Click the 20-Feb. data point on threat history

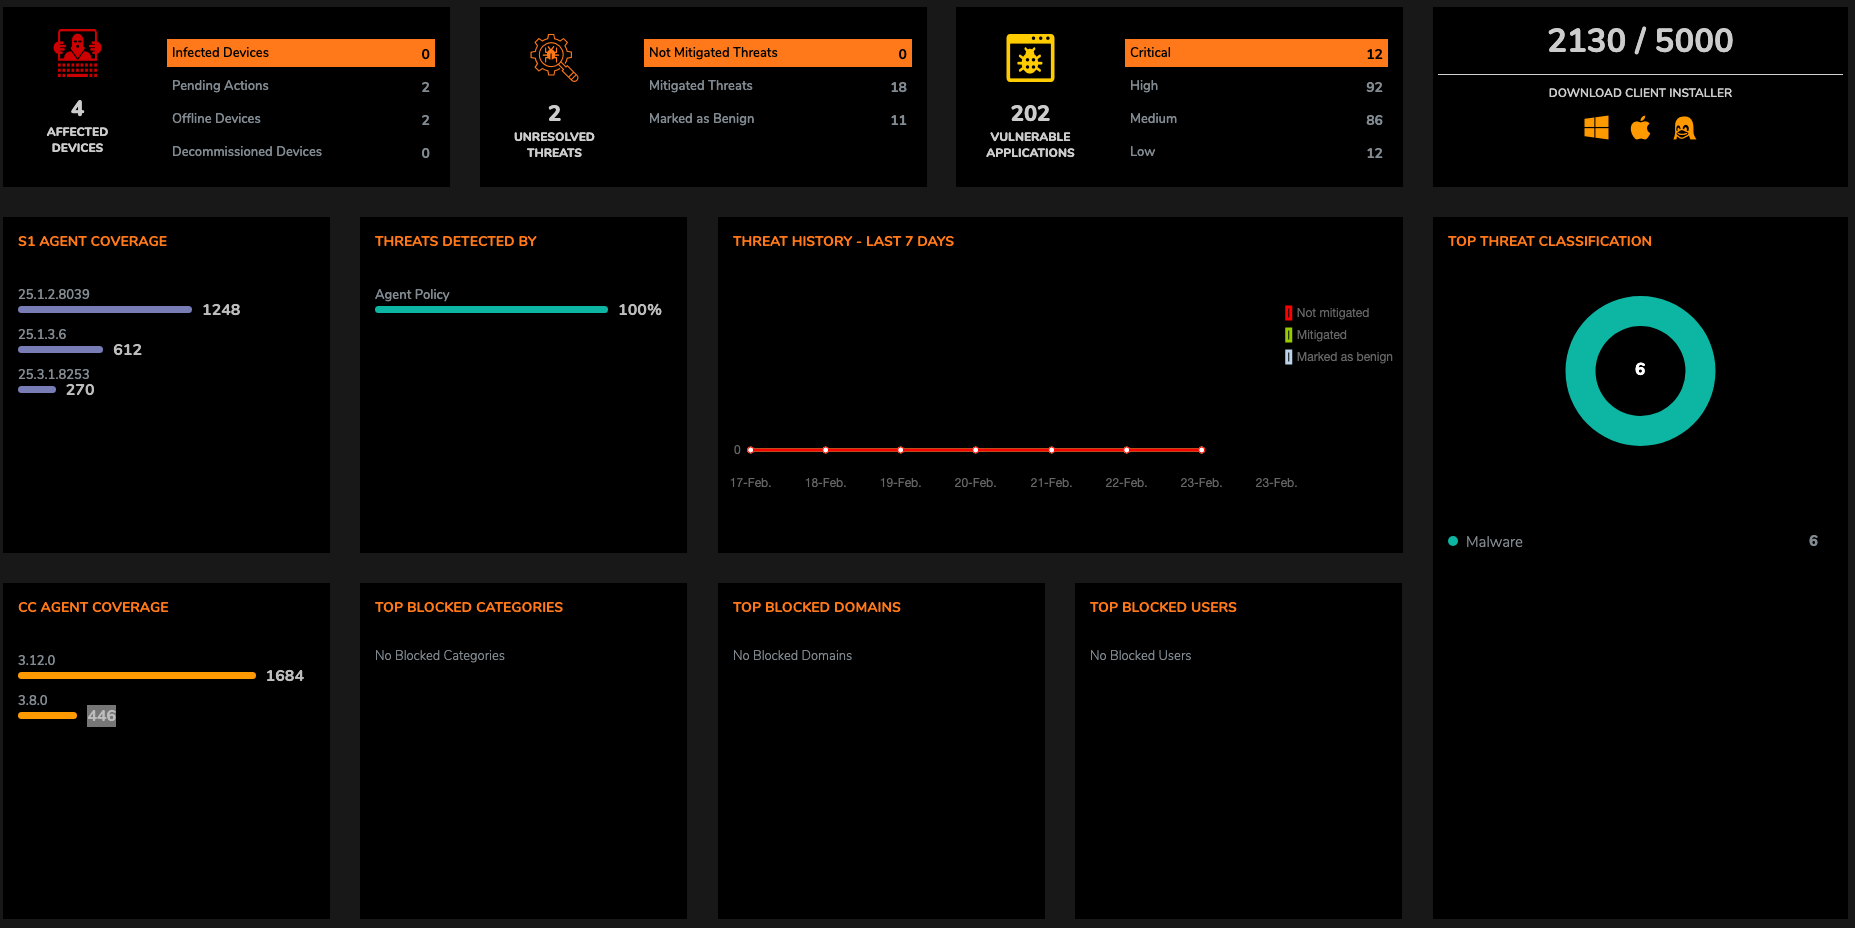pyautogui.click(x=975, y=450)
